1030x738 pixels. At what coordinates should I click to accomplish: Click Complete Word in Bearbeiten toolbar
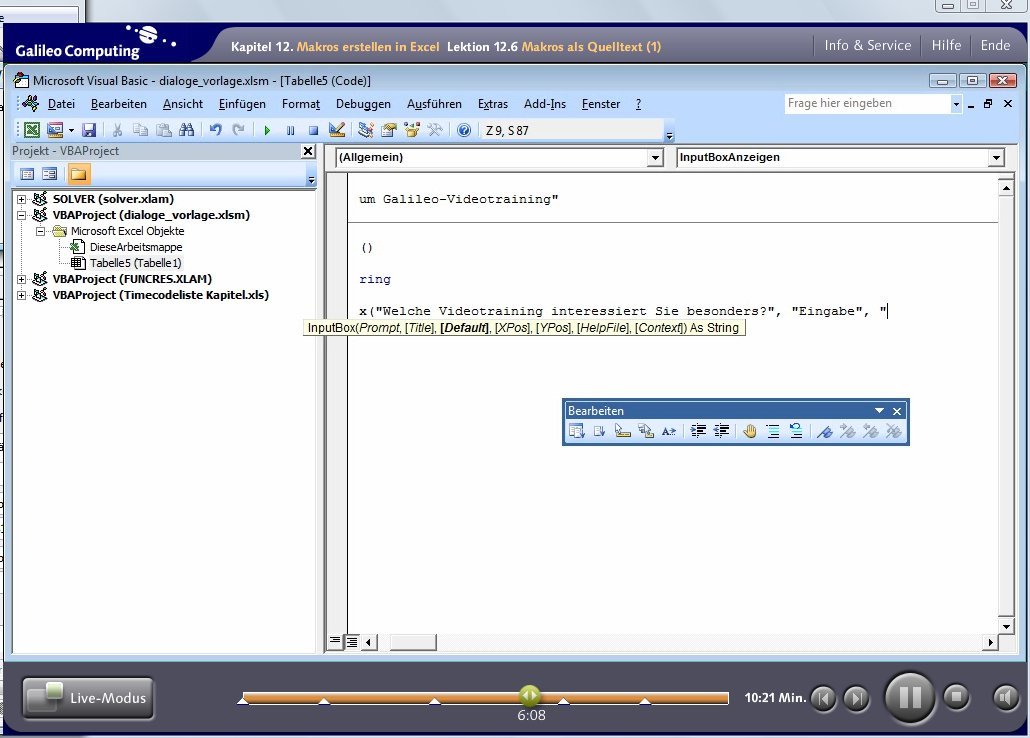669,431
